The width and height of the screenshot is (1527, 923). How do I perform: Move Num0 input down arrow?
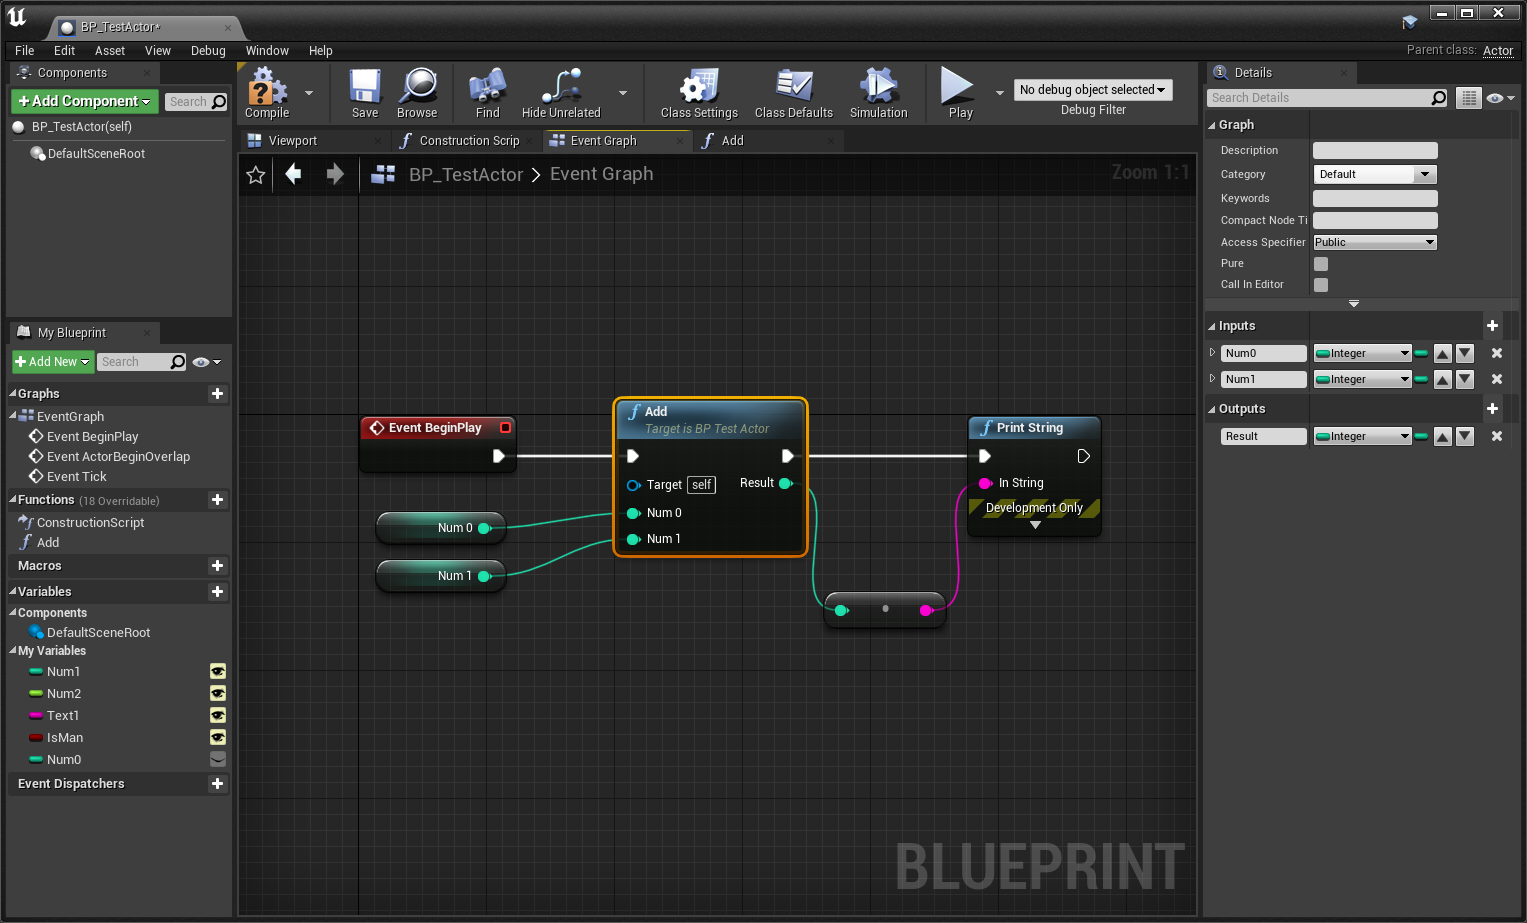point(1465,353)
